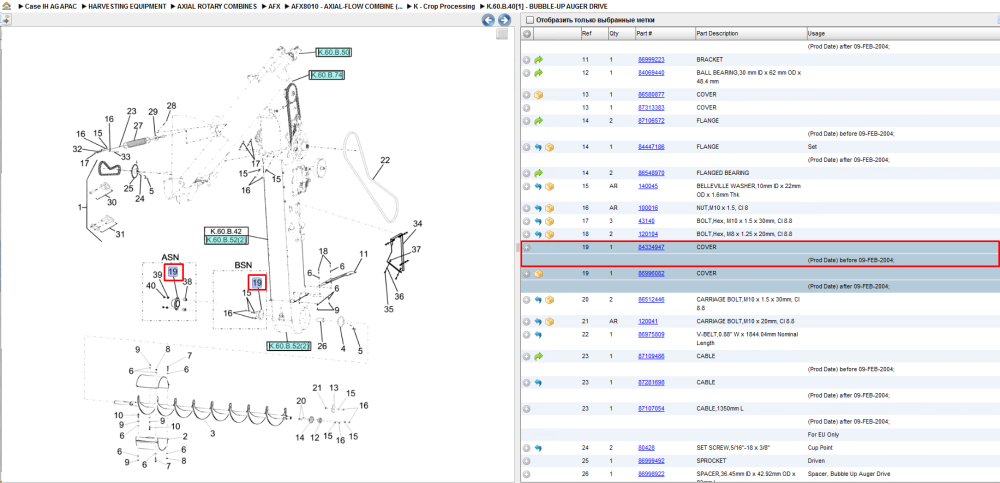Select callout 22 on the belt diagram

point(385,160)
